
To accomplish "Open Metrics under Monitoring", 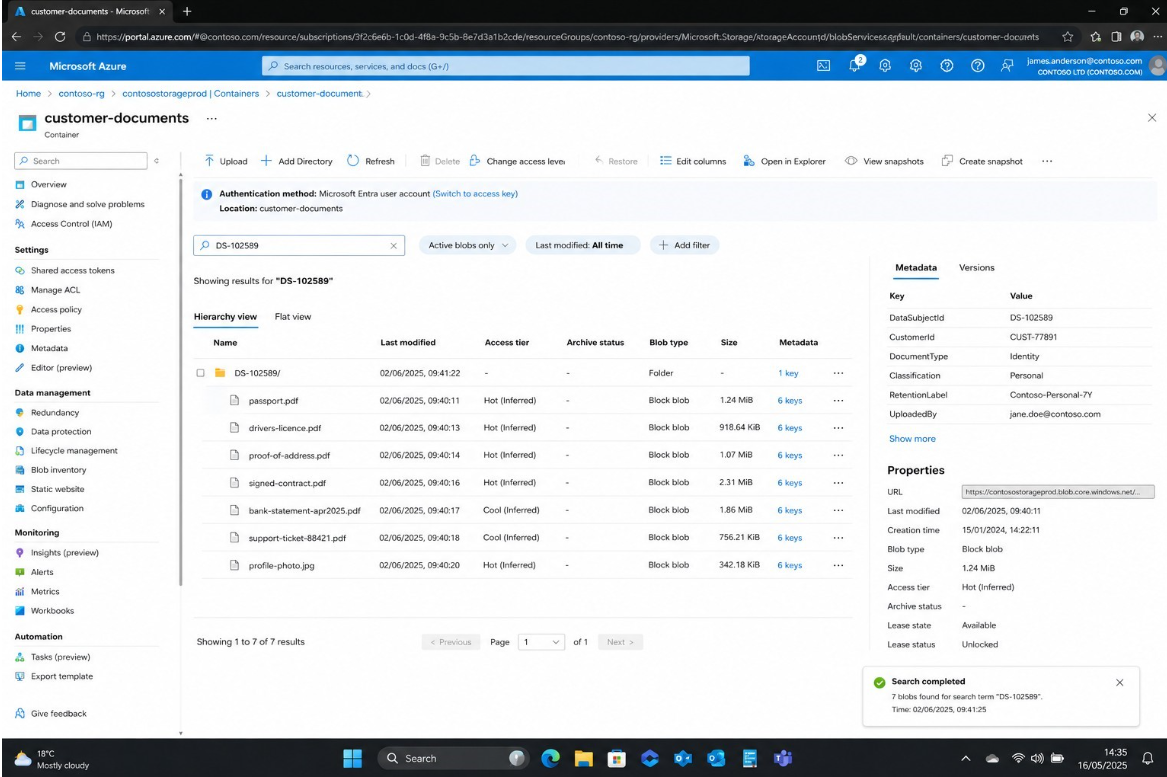I will point(45,591).
